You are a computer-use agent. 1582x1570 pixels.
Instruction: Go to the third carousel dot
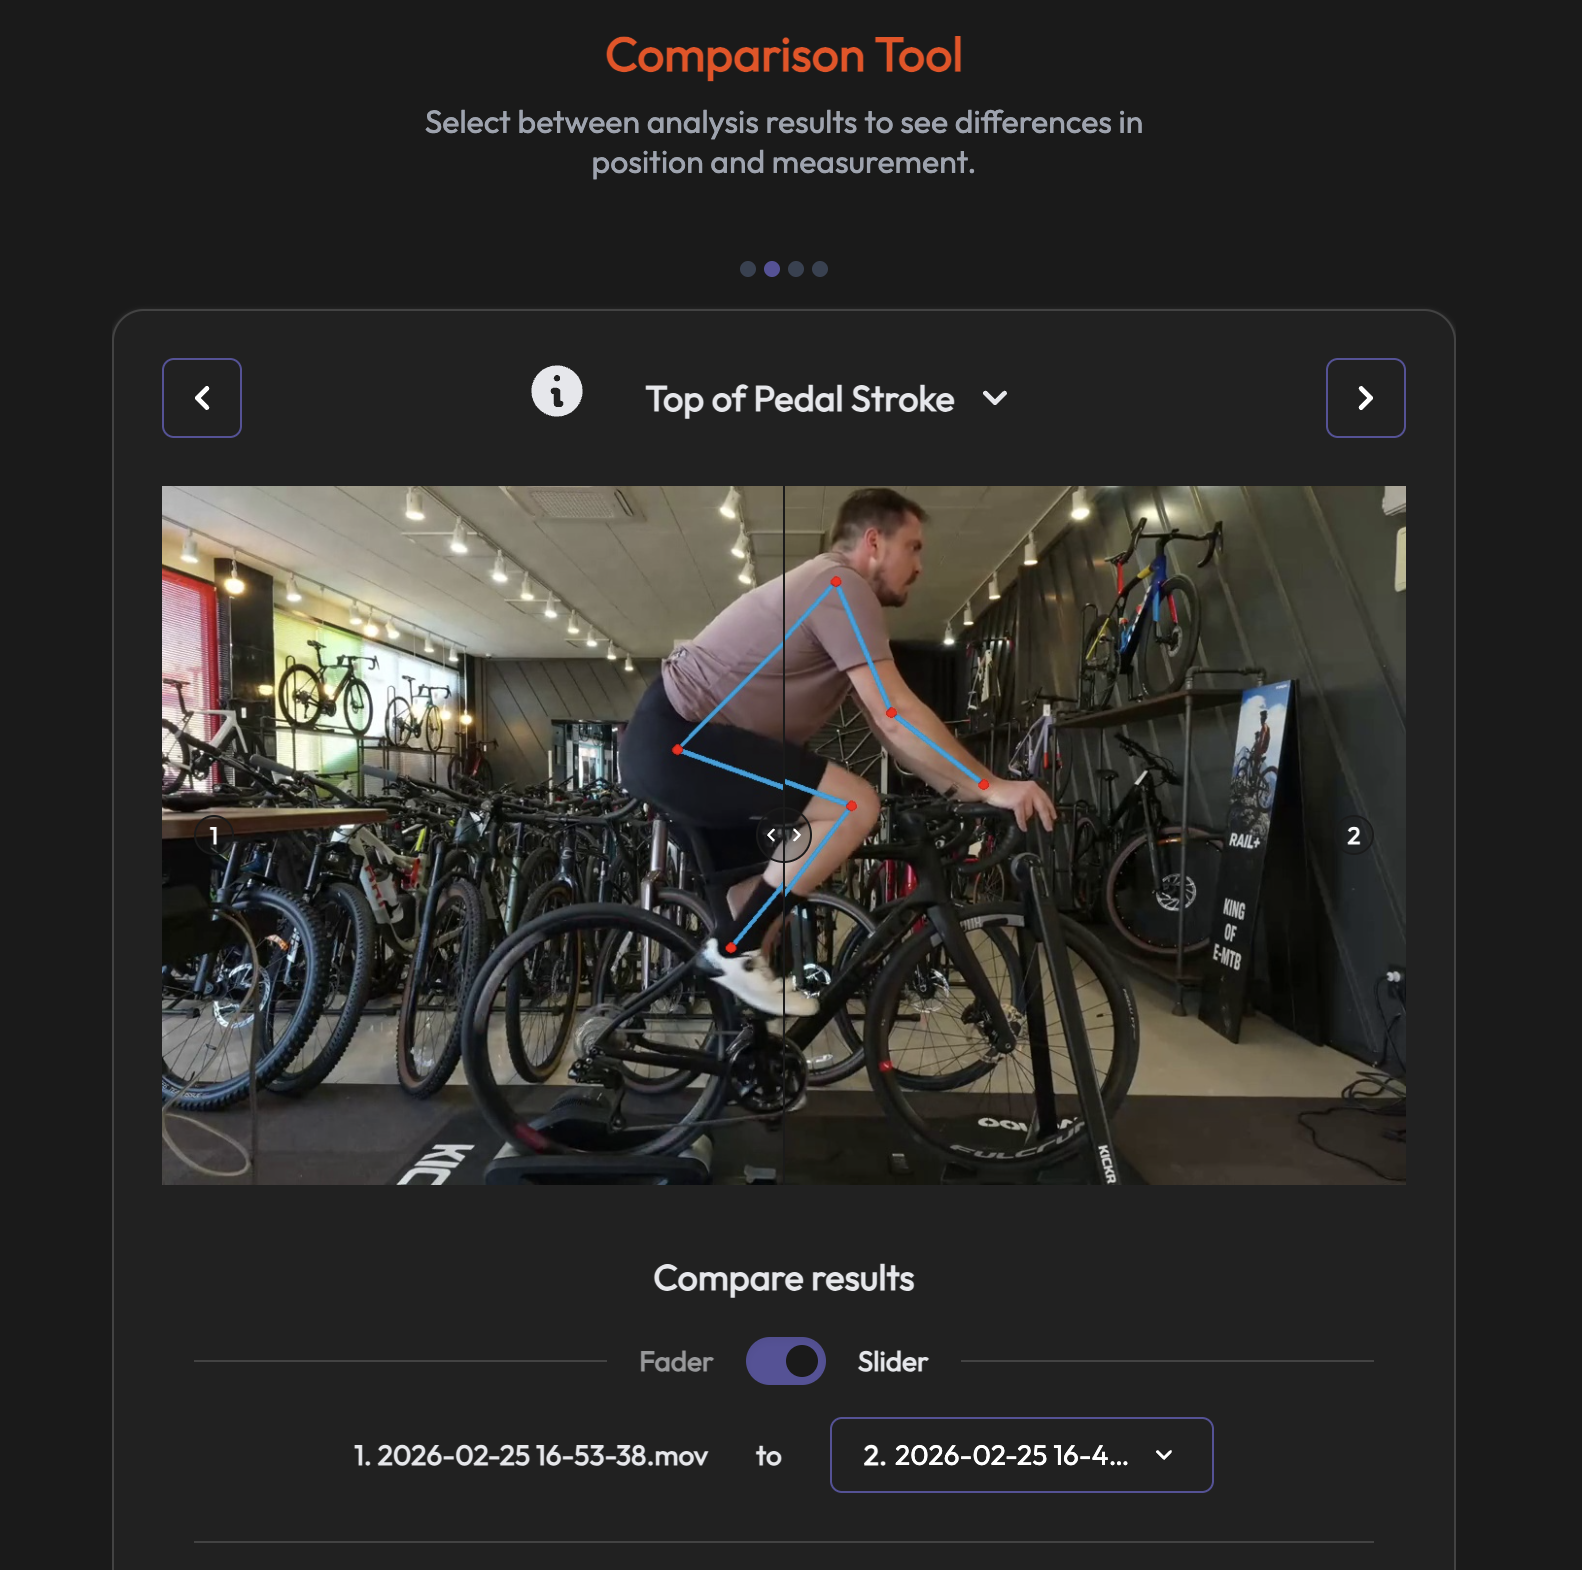pos(796,269)
